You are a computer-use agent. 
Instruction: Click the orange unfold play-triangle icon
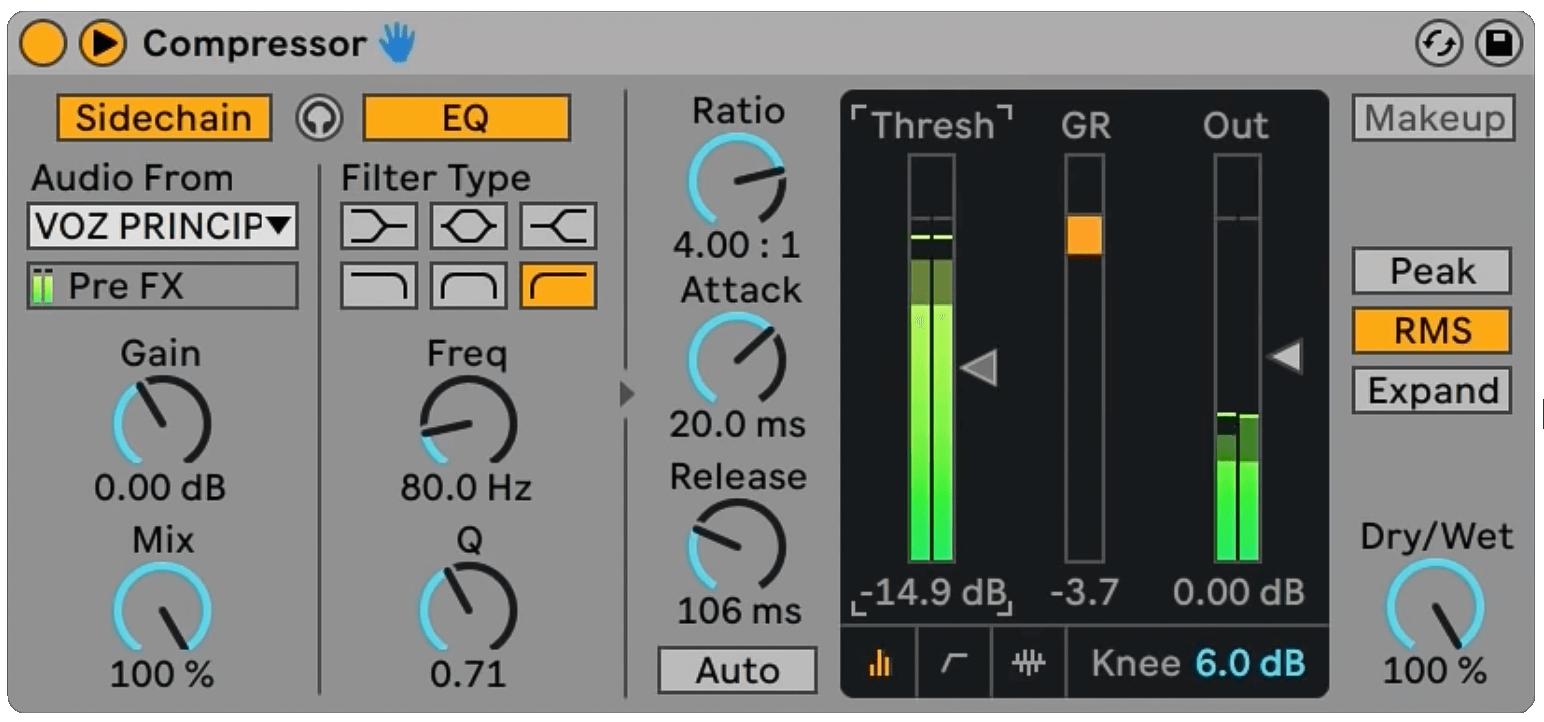(102, 44)
